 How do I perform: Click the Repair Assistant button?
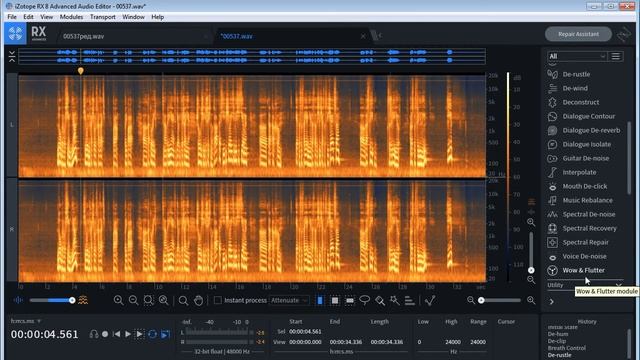(x=578, y=34)
